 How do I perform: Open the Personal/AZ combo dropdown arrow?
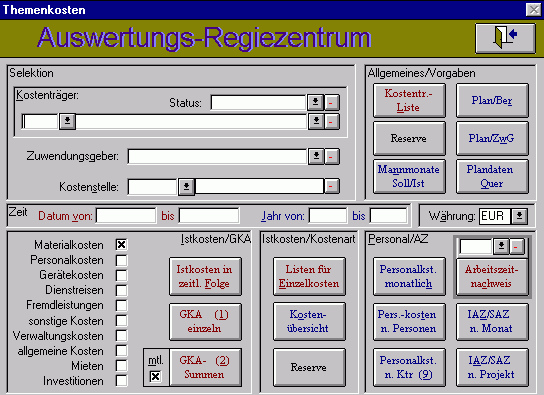tap(501, 247)
